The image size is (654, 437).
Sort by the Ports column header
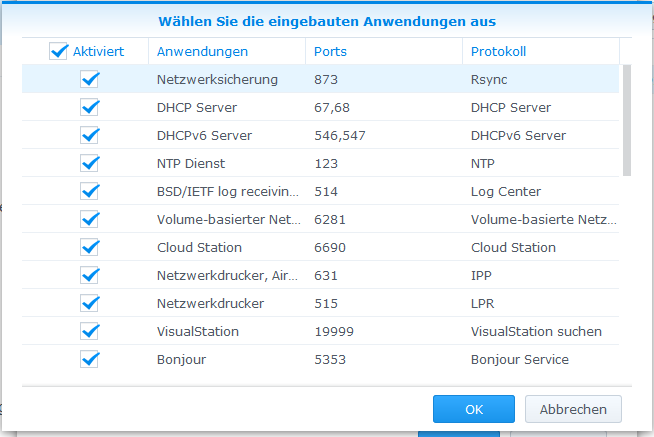tap(331, 51)
